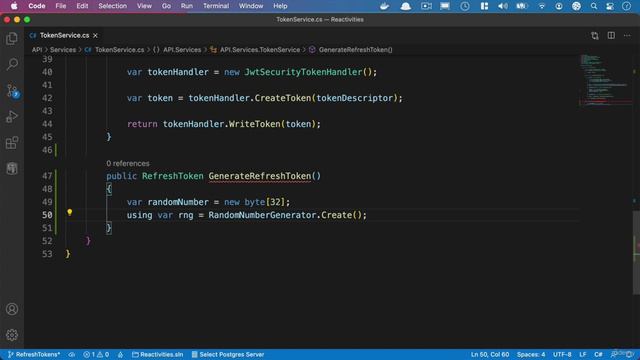Click the Docker whale menu bar icon
Image resolution: width=640 pixels, height=360 pixels.
384,6
